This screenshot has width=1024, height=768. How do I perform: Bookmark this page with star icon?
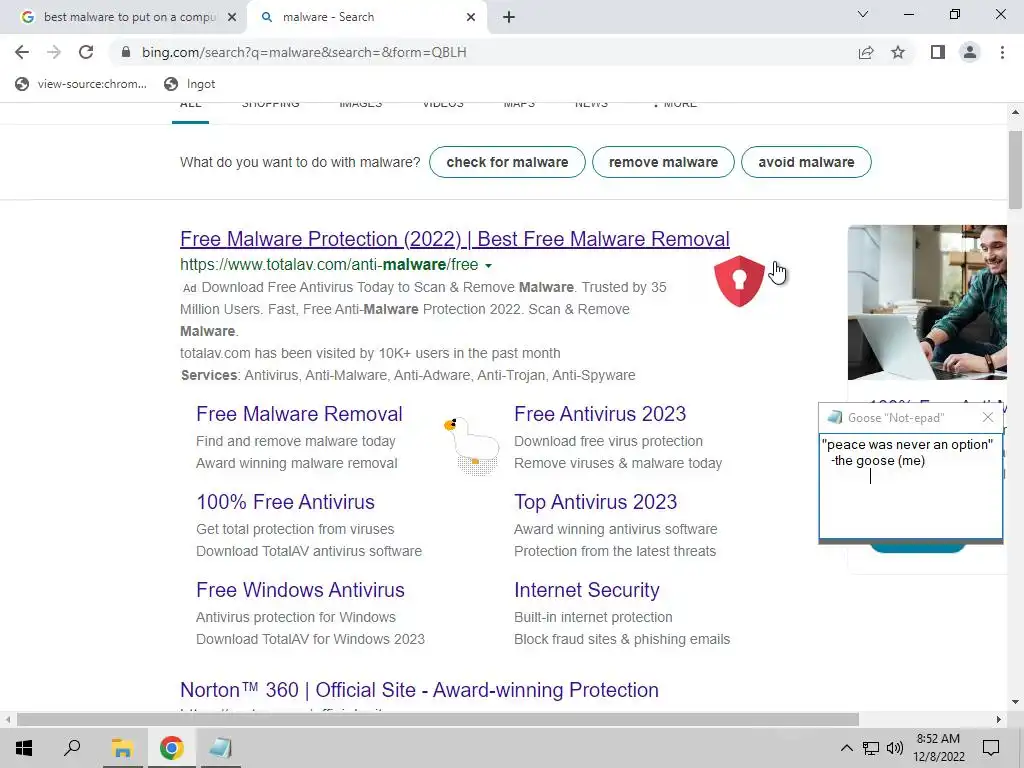pos(898,52)
